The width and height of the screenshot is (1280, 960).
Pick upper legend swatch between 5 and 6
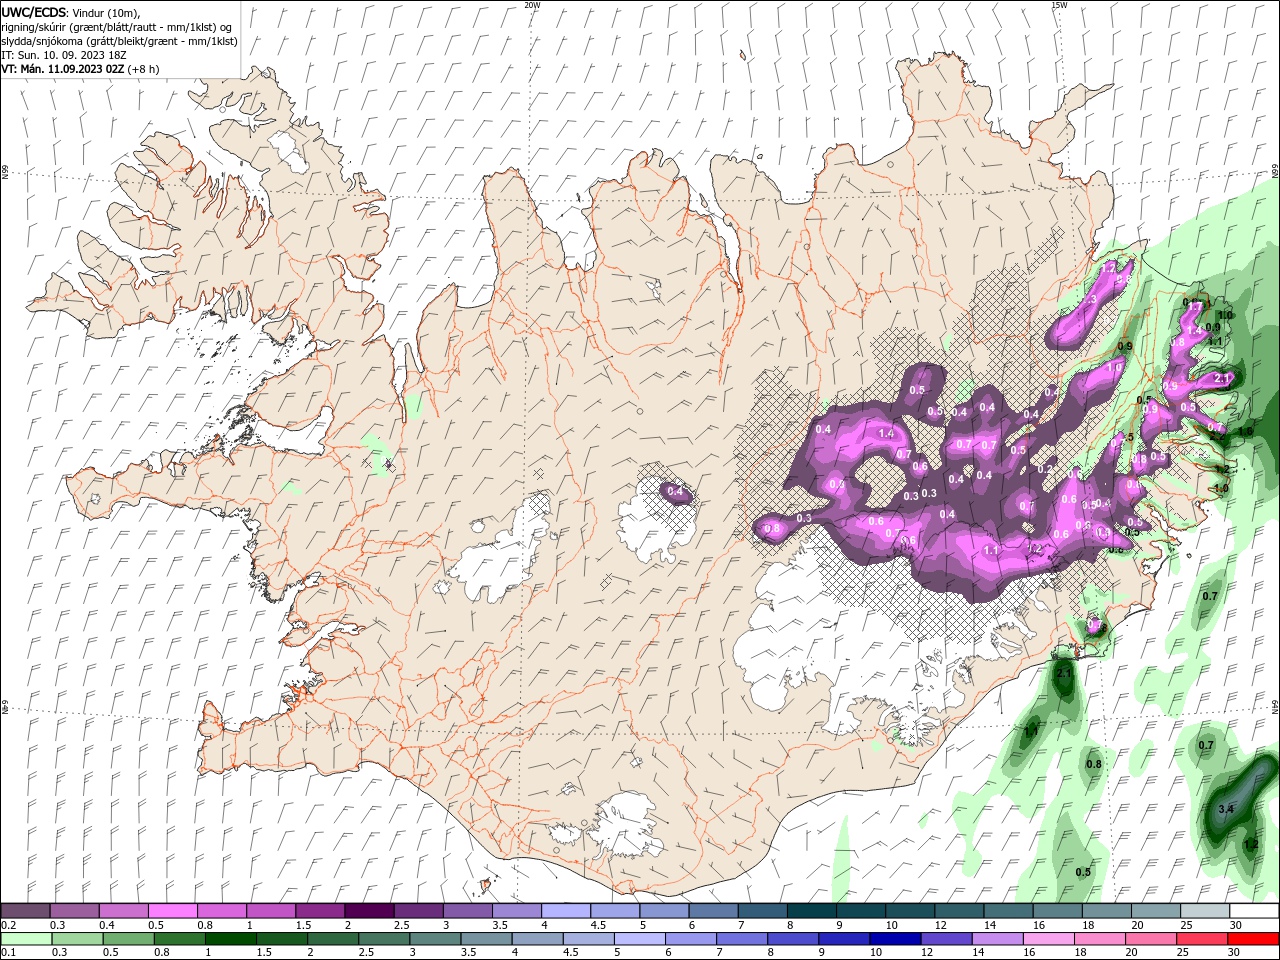(664, 911)
